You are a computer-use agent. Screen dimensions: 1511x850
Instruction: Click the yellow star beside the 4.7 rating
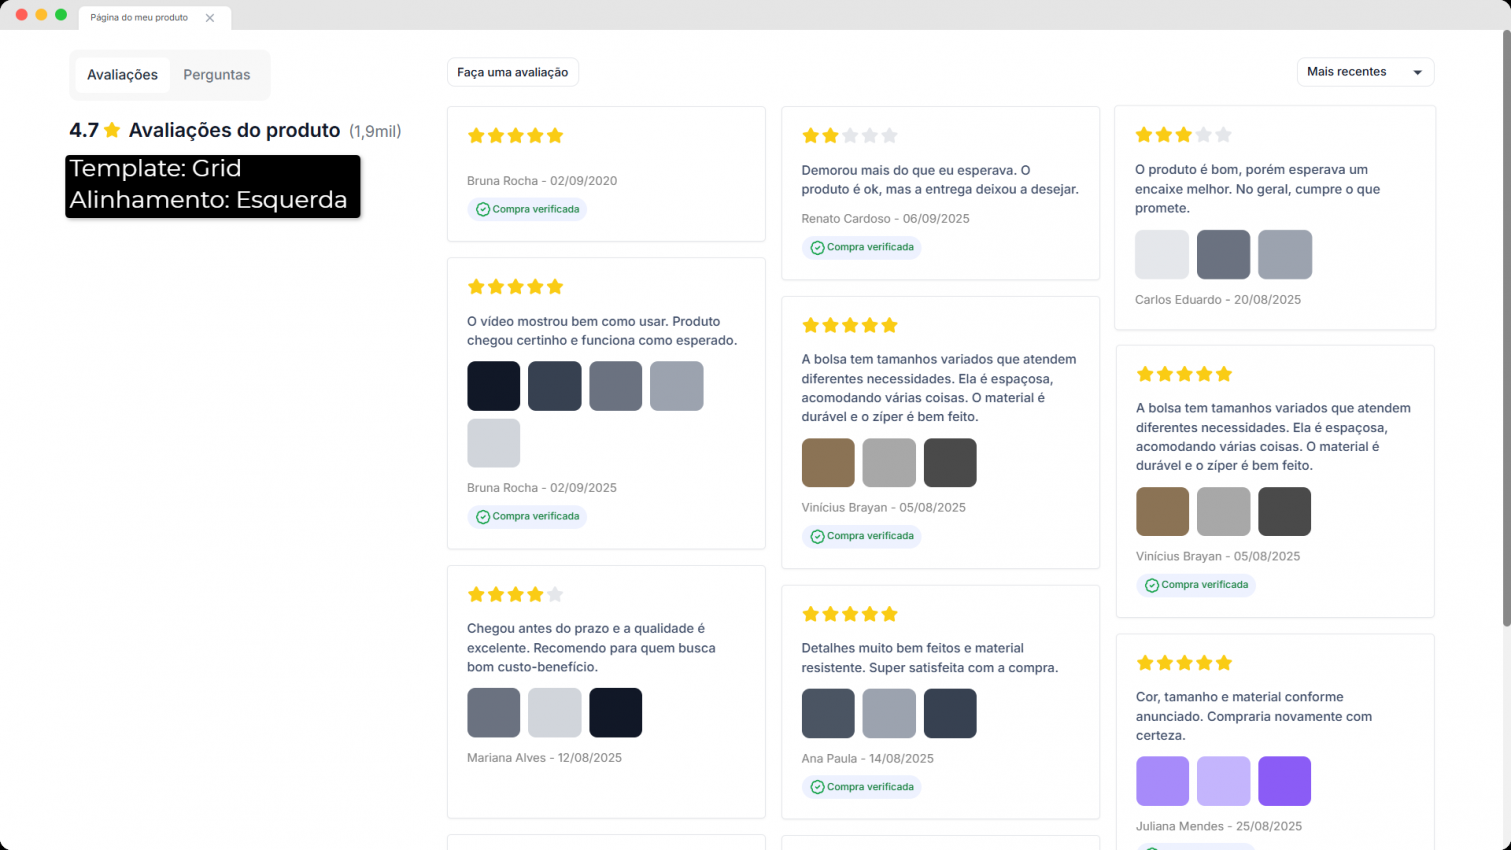pyautogui.click(x=112, y=130)
